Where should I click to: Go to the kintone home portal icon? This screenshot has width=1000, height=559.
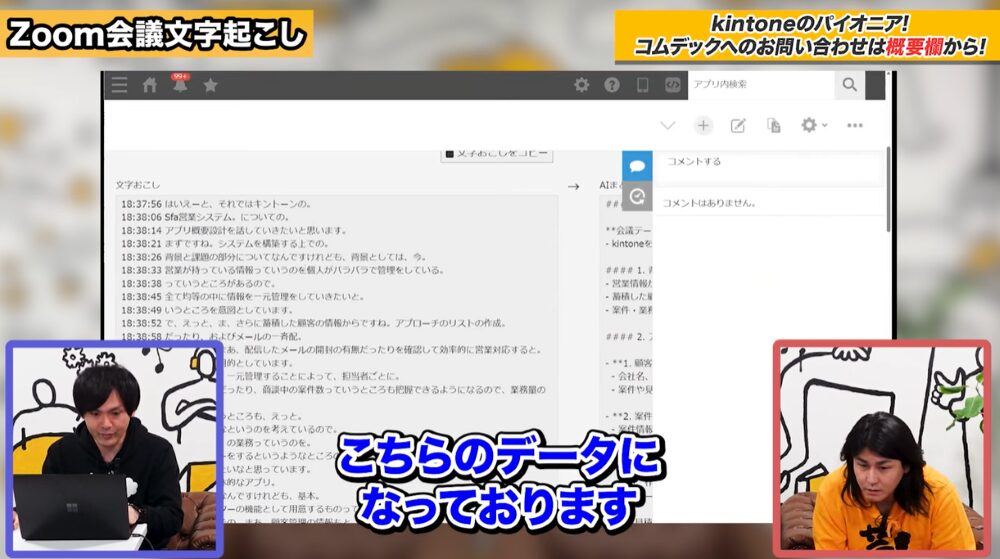tap(150, 85)
